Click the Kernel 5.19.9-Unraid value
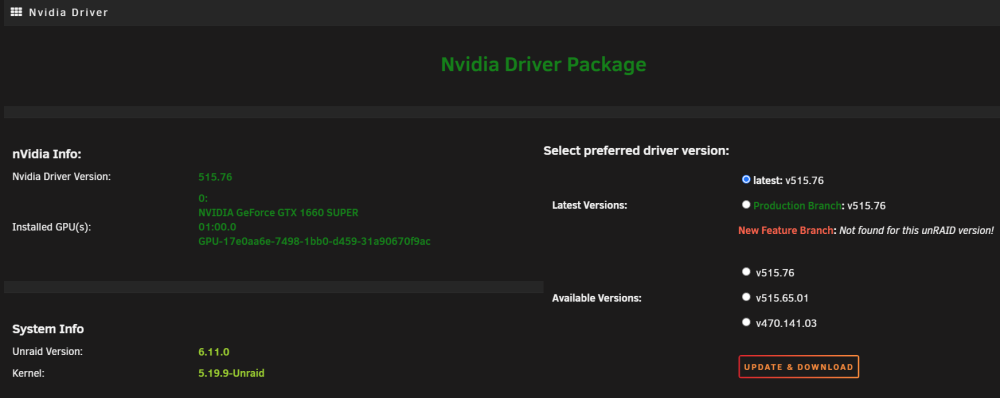The image size is (1000, 398). click(x=232, y=373)
